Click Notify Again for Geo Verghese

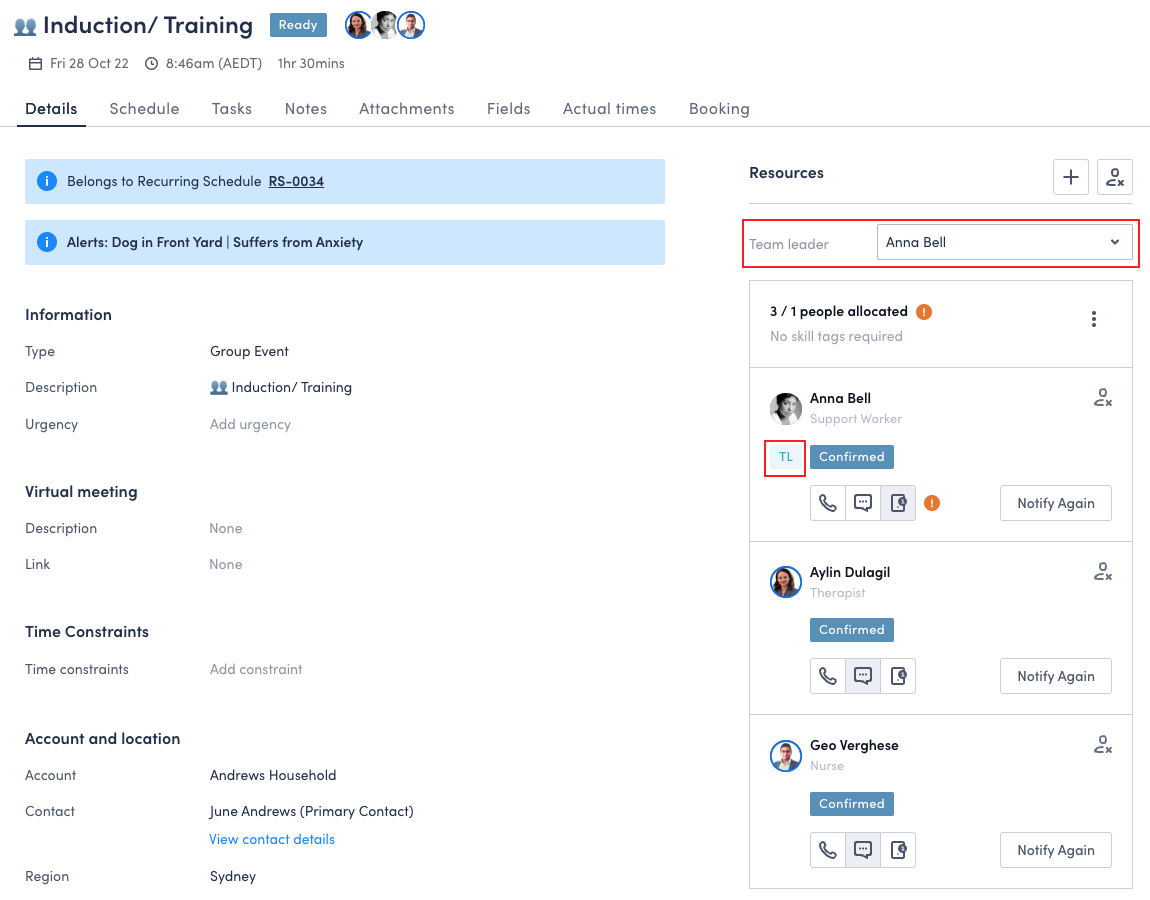1055,850
